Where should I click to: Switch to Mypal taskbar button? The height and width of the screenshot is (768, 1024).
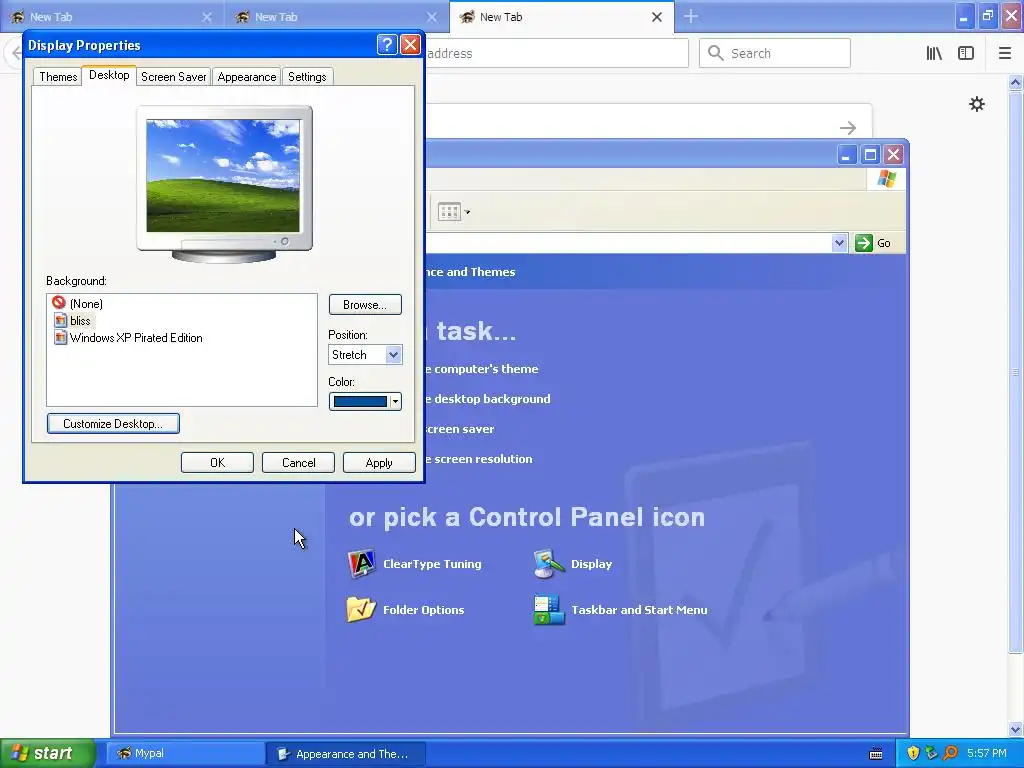[x=185, y=753]
